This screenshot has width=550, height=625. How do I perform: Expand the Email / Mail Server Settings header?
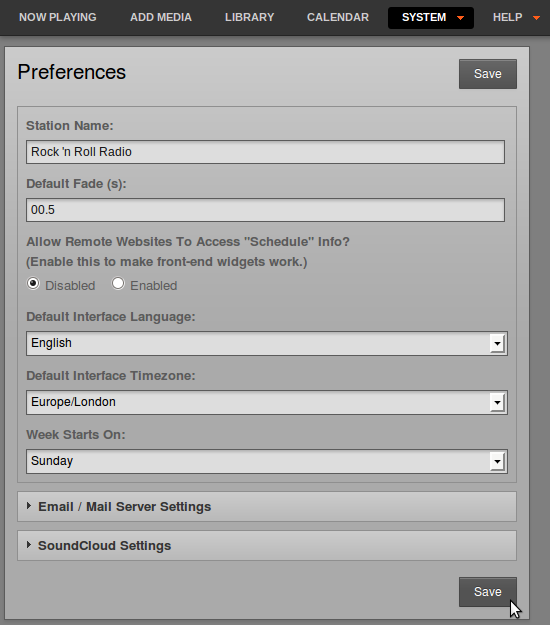pyautogui.click(x=267, y=507)
